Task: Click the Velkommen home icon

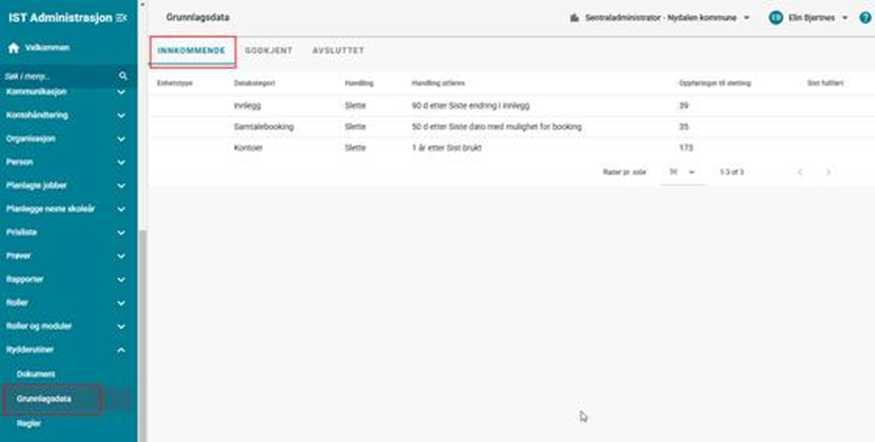Action: (13, 48)
